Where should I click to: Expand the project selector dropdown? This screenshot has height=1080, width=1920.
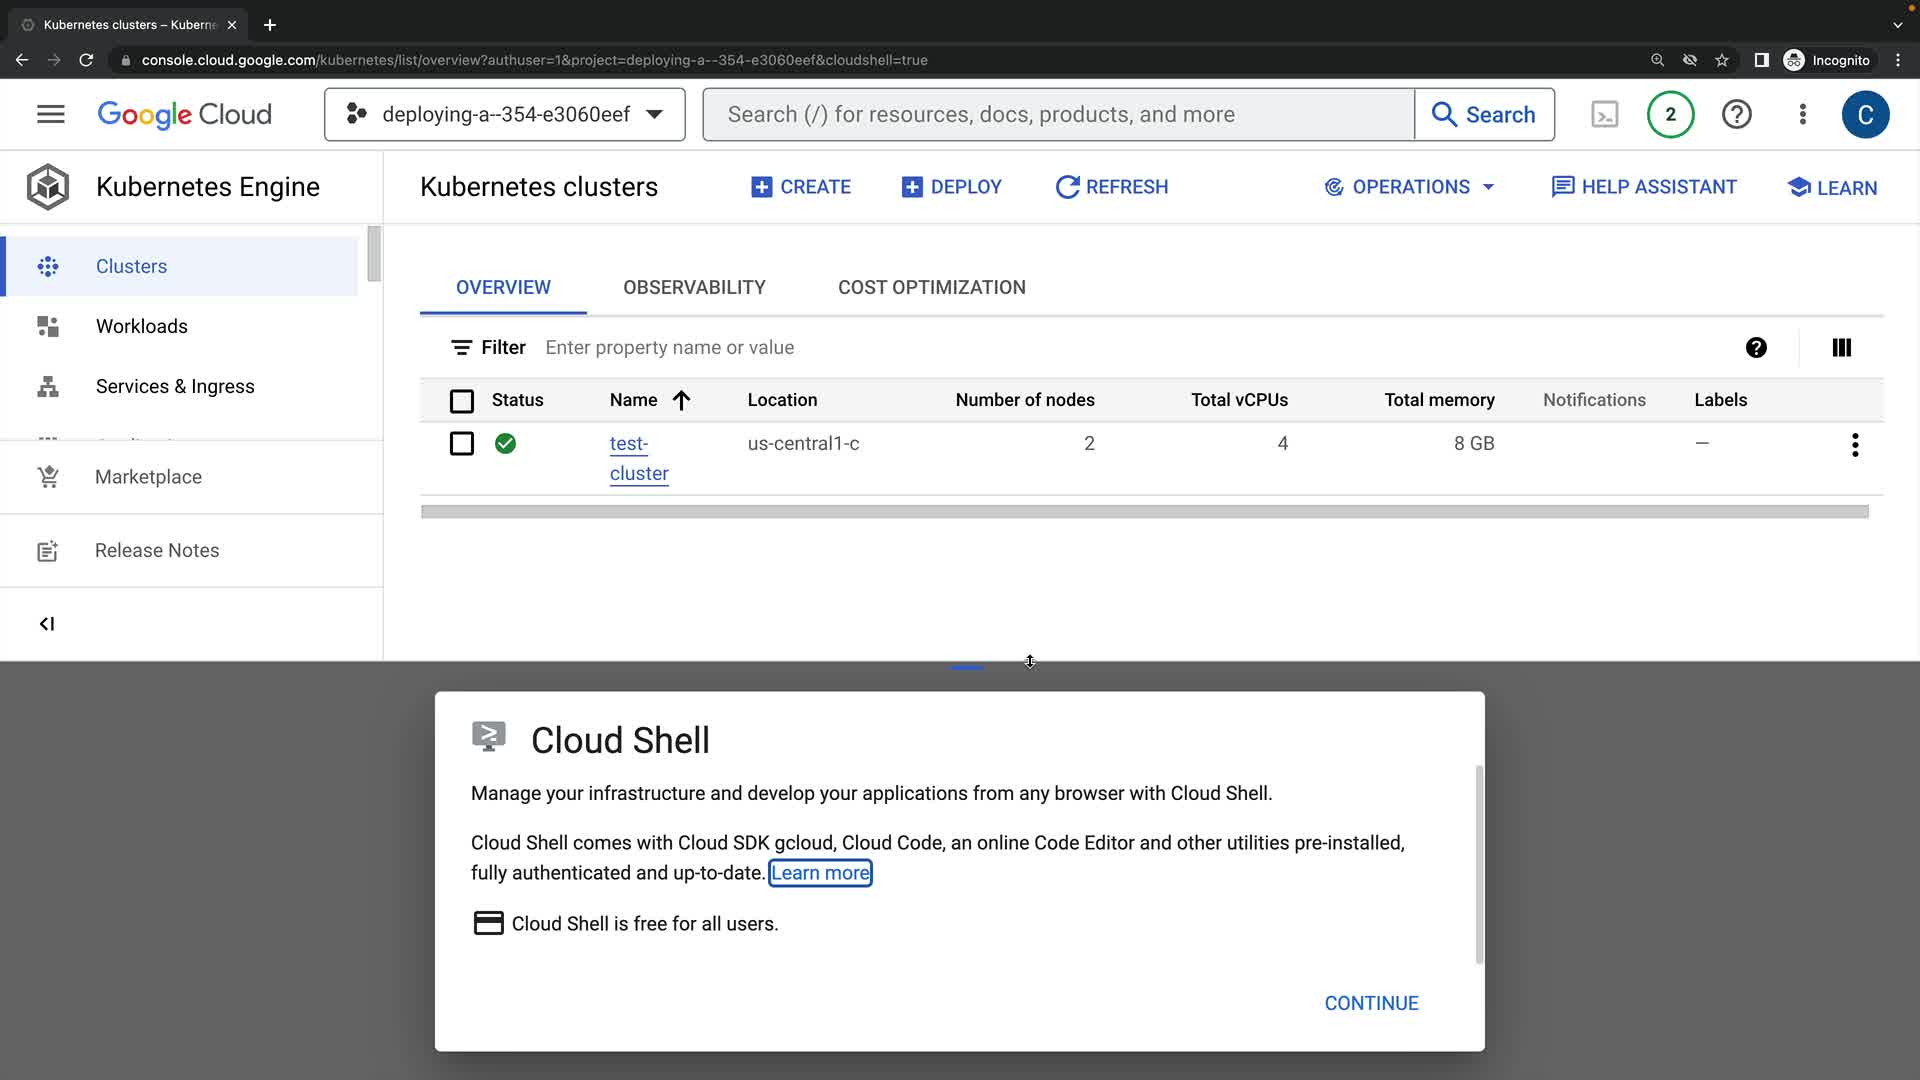click(x=504, y=114)
